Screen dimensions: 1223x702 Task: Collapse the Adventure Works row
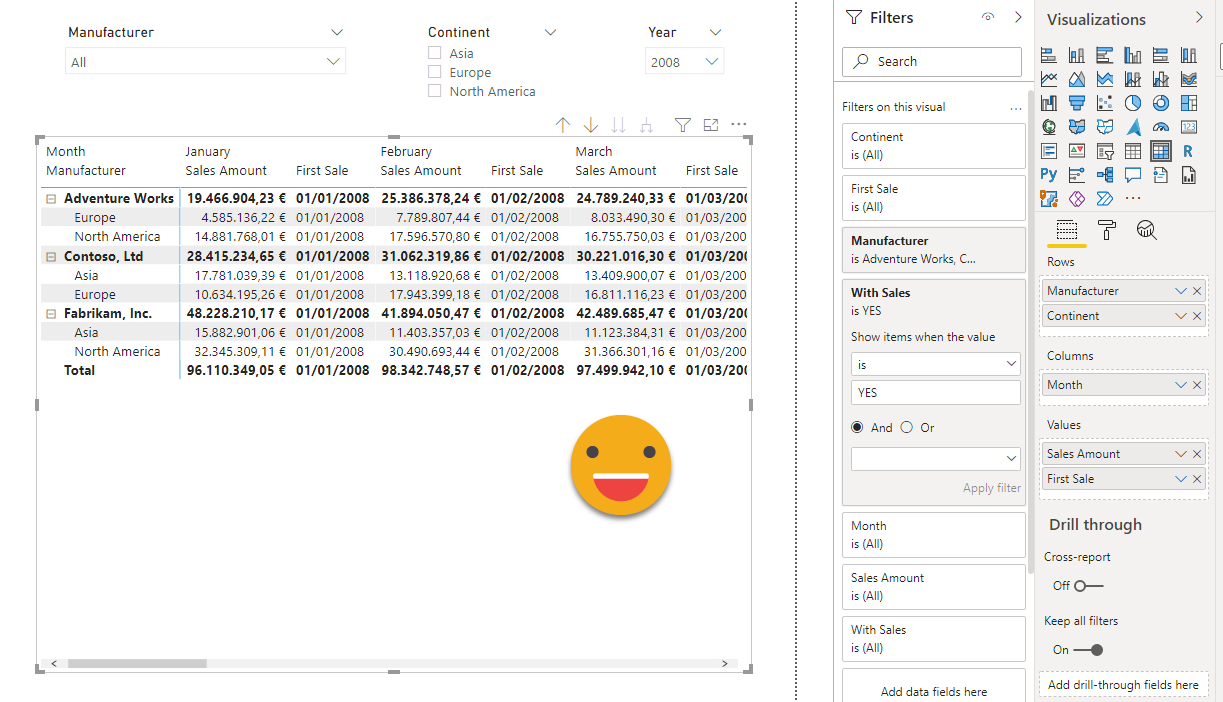tap(50, 199)
